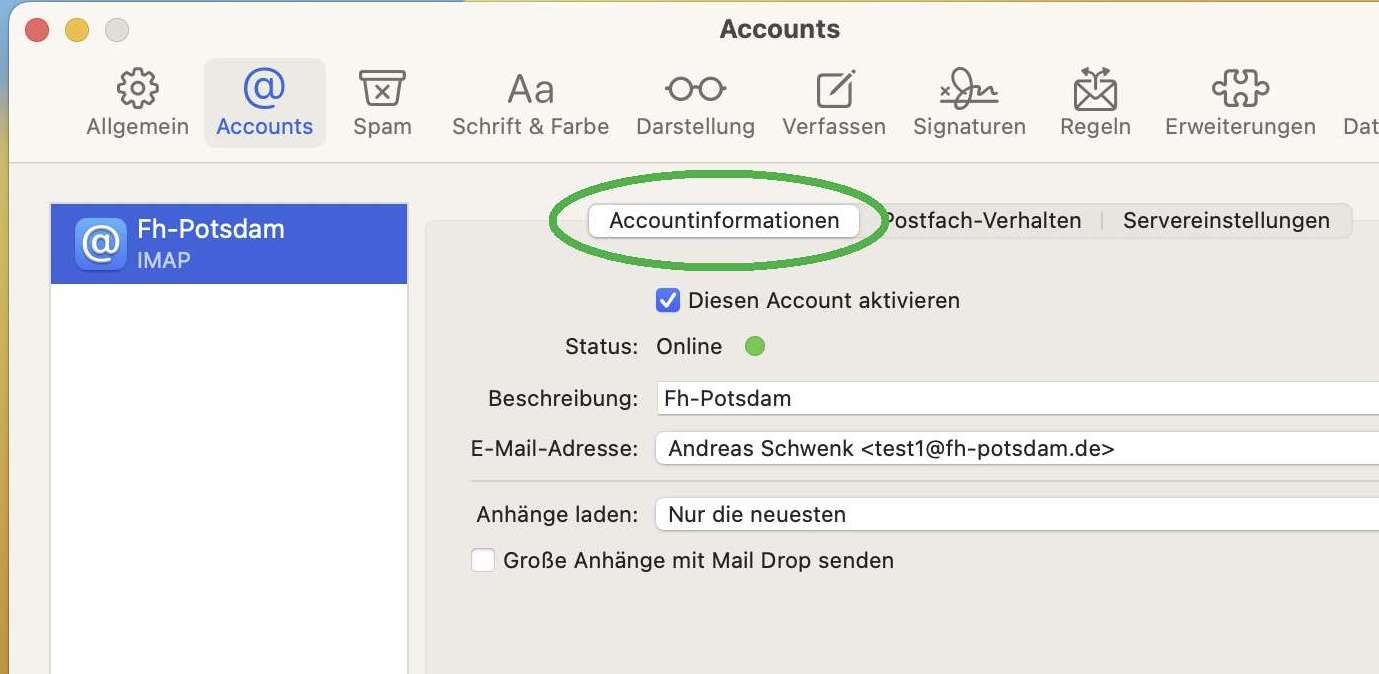Viewport: 1379px width, 674px height.
Task: Uncheck Diesen Account aktivieren checkbox
Action: tap(668, 300)
